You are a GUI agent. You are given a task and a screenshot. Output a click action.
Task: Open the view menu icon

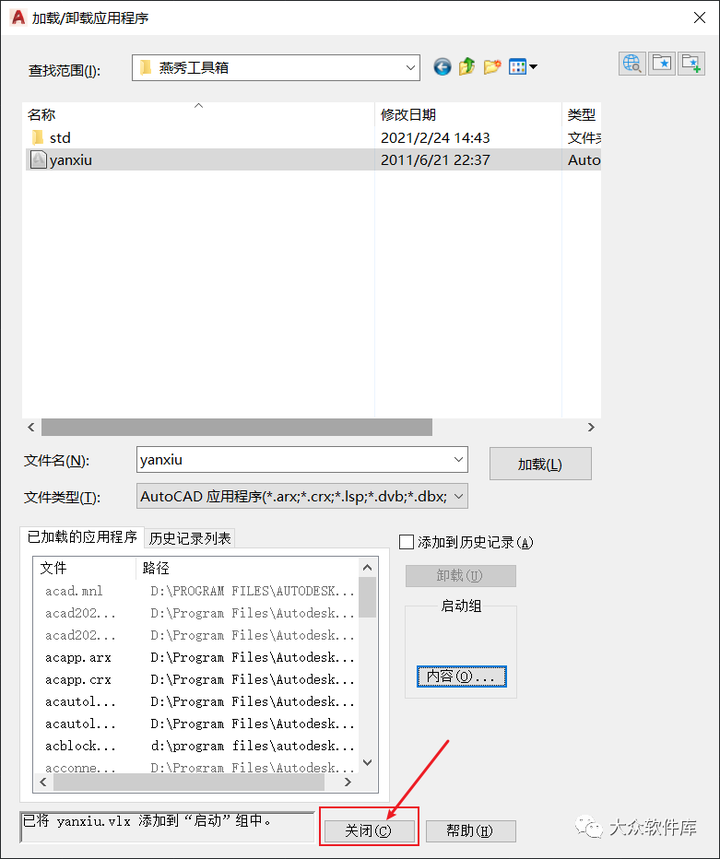coord(523,67)
